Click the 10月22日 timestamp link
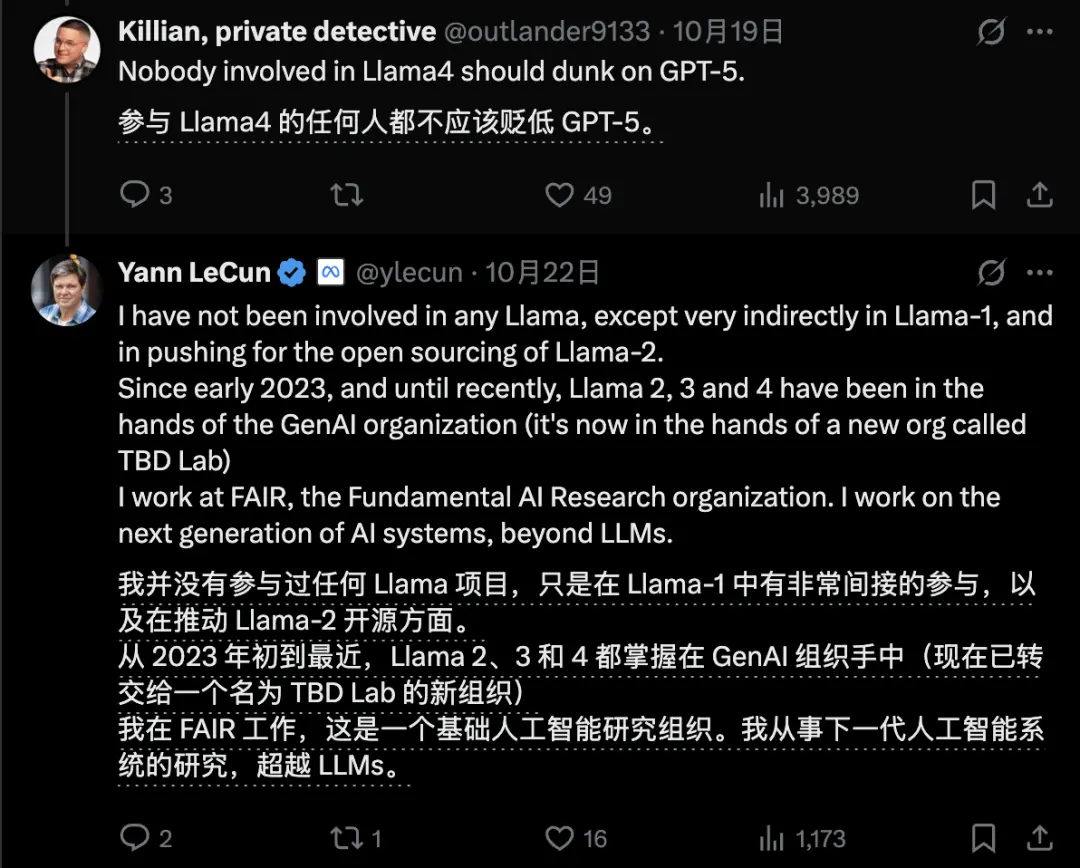 (542, 272)
